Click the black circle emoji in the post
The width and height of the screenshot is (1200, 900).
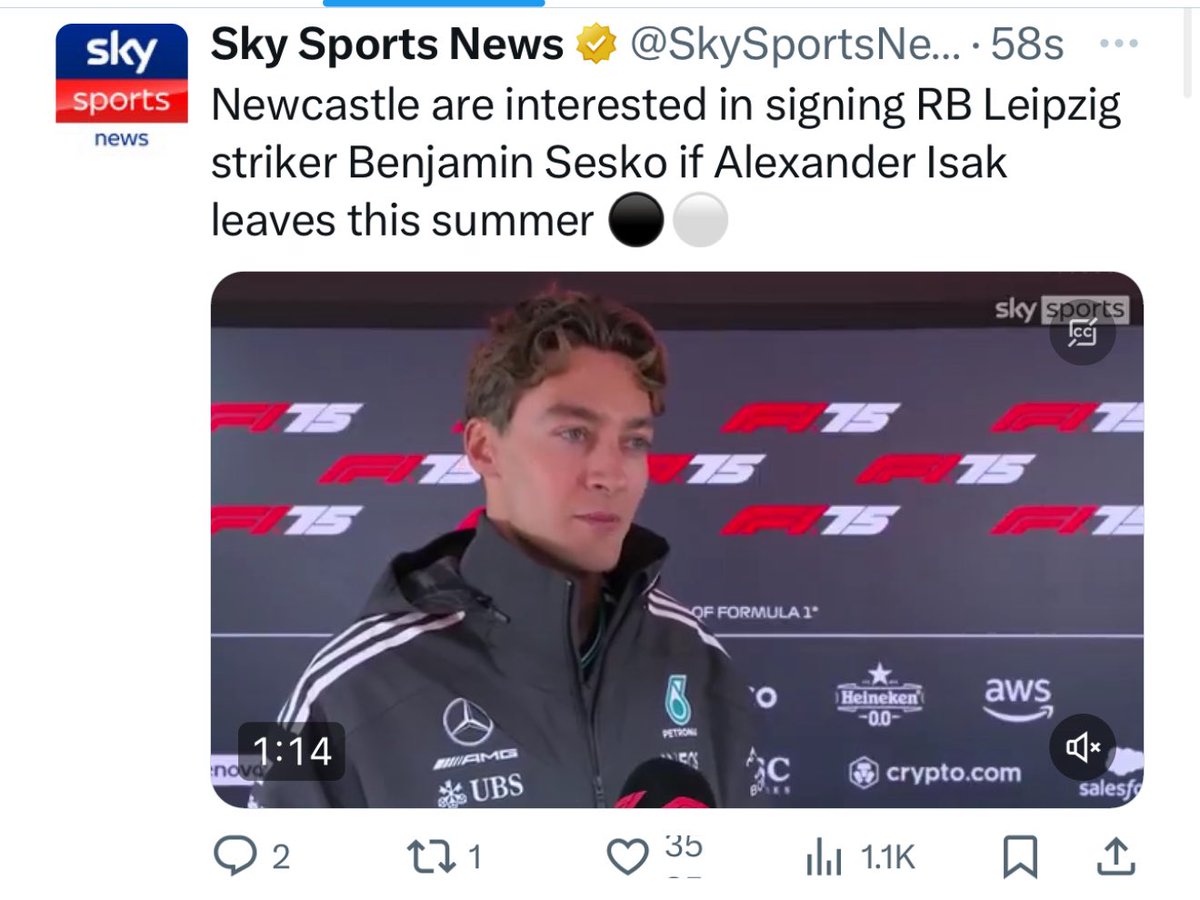[x=634, y=220]
